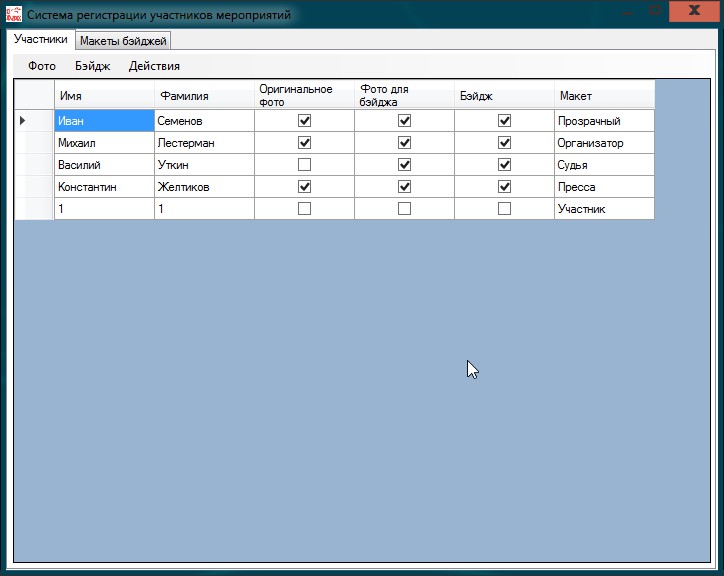Click the Пресса layout cell
The image size is (724, 576).
point(605,187)
